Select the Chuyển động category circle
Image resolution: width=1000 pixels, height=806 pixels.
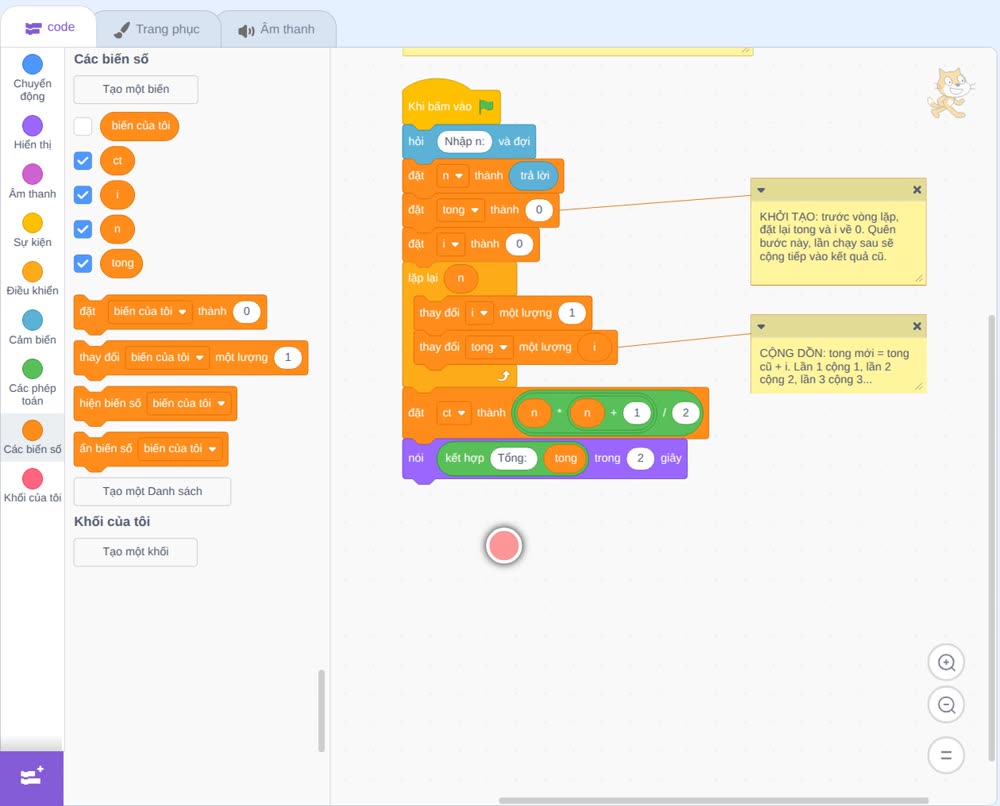pyautogui.click(x=32, y=64)
